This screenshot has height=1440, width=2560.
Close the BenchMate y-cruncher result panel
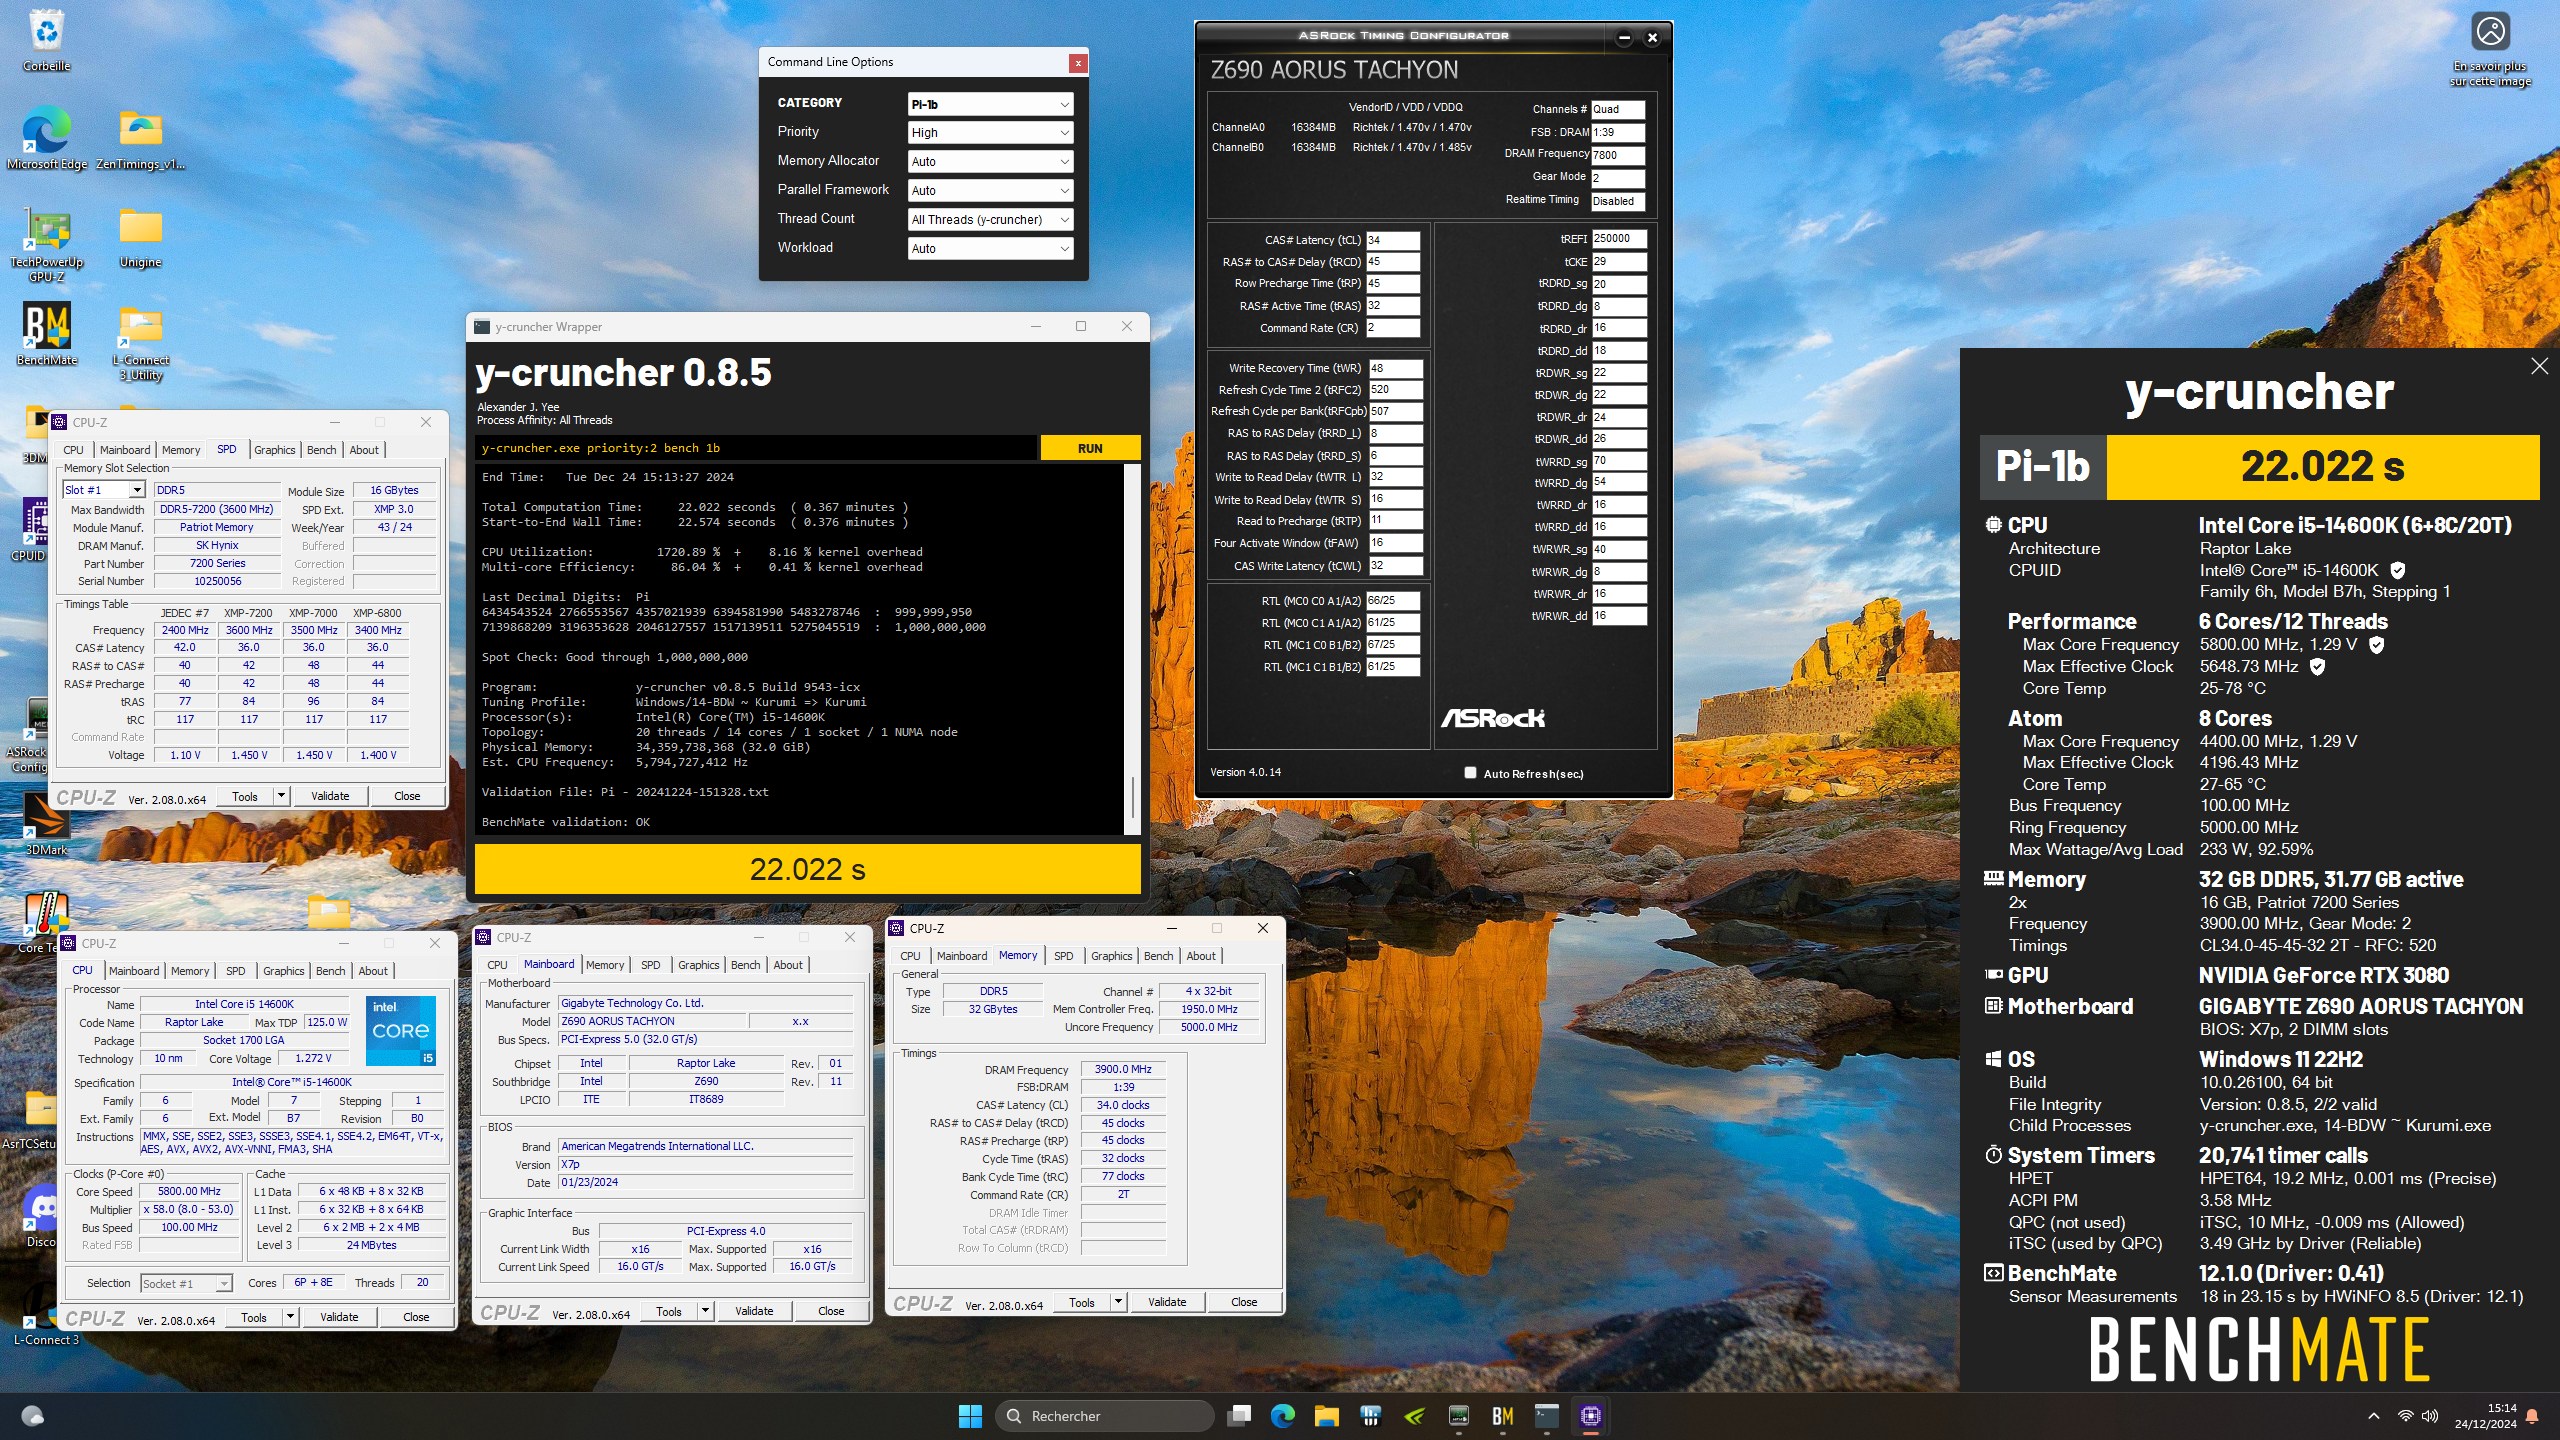(x=2539, y=366)
